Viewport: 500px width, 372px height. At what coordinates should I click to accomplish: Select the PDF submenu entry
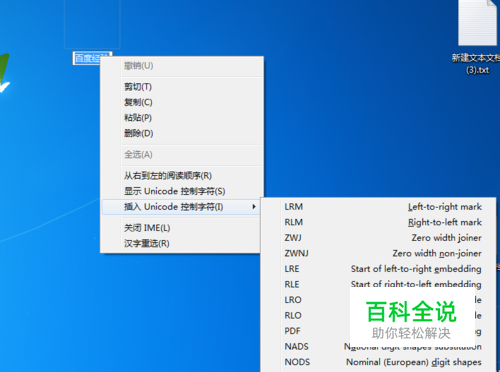point(378,331)
